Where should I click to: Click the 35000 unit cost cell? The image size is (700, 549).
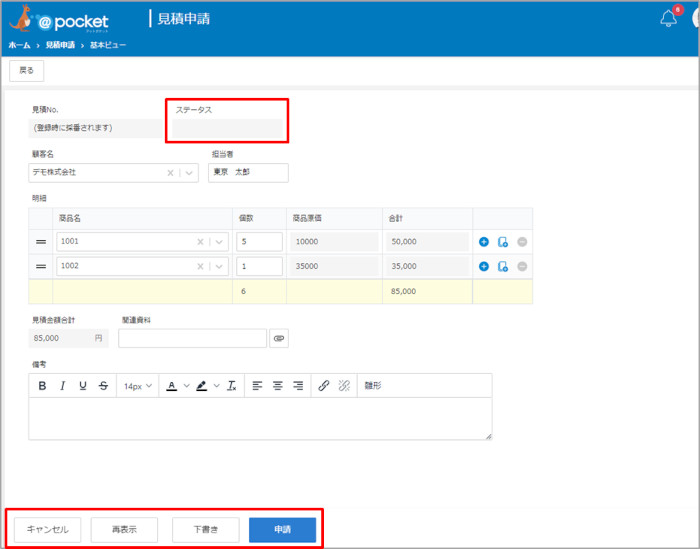(x=334, y=266)
